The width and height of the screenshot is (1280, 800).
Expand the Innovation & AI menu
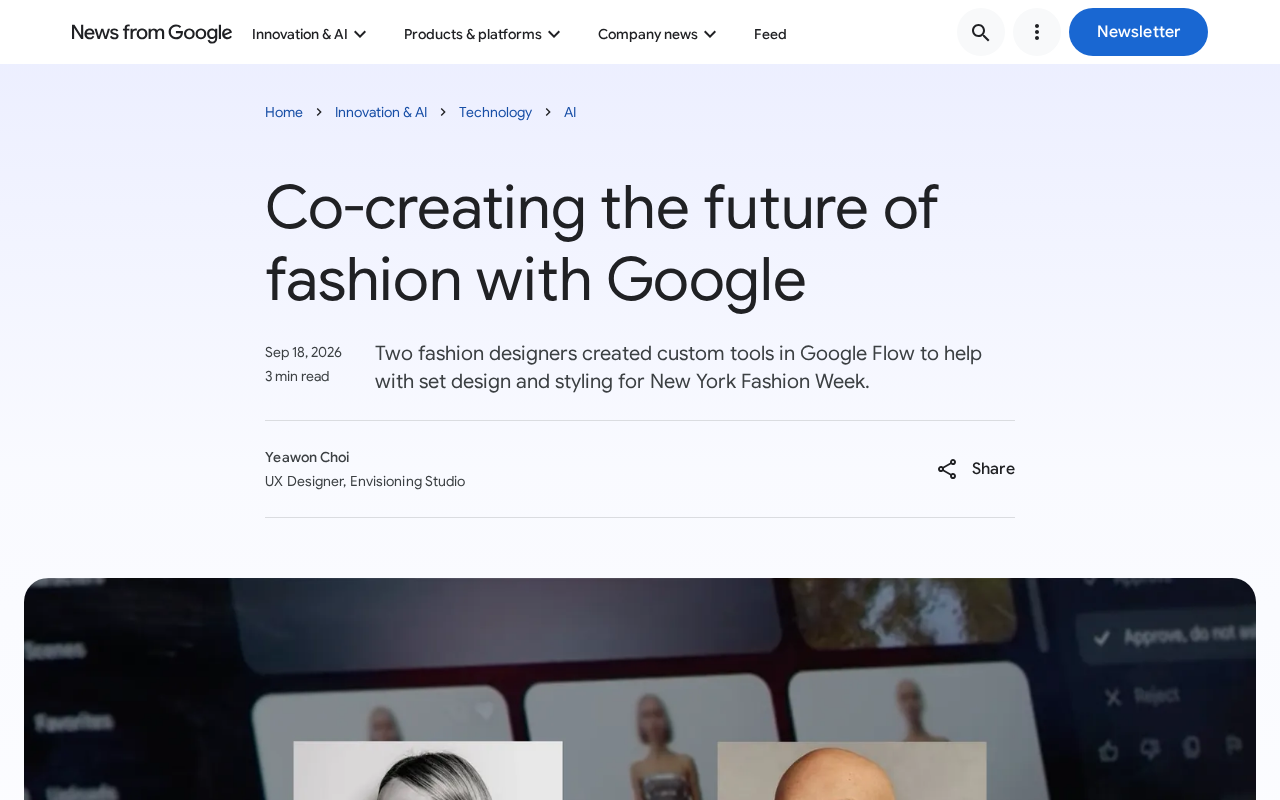(309, 34)
